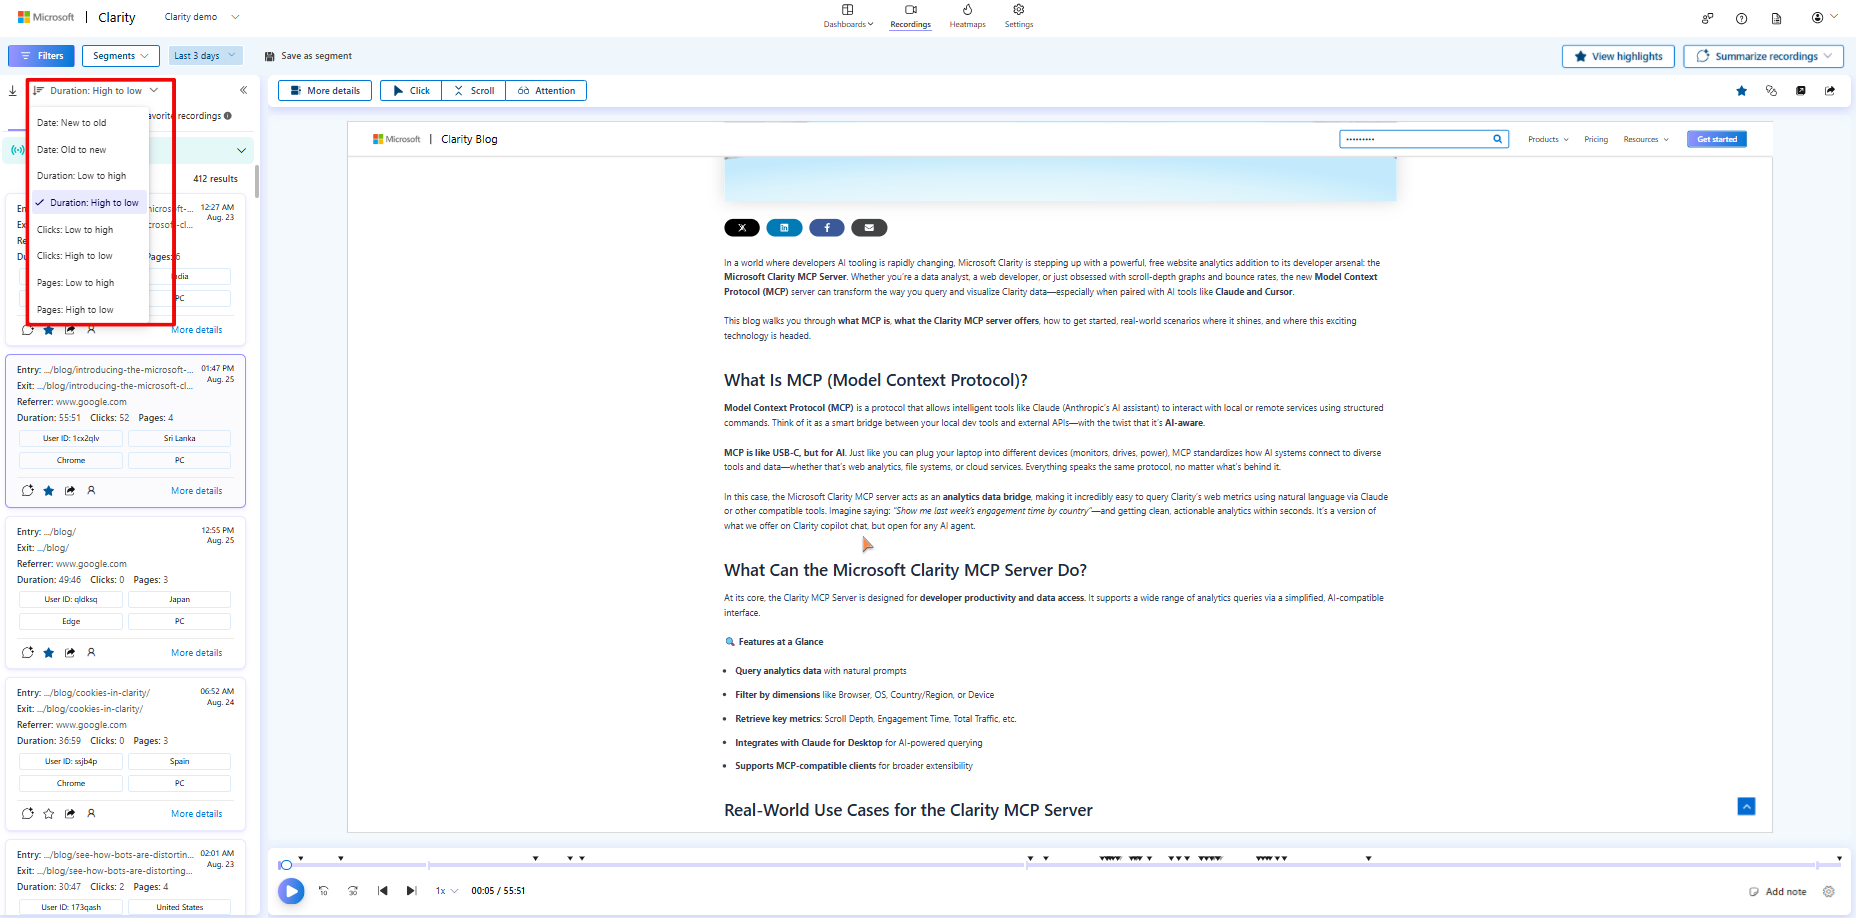Open the documentation page icon
This screenshot has height=918, width=1856.
click(x=1776, y=18)
